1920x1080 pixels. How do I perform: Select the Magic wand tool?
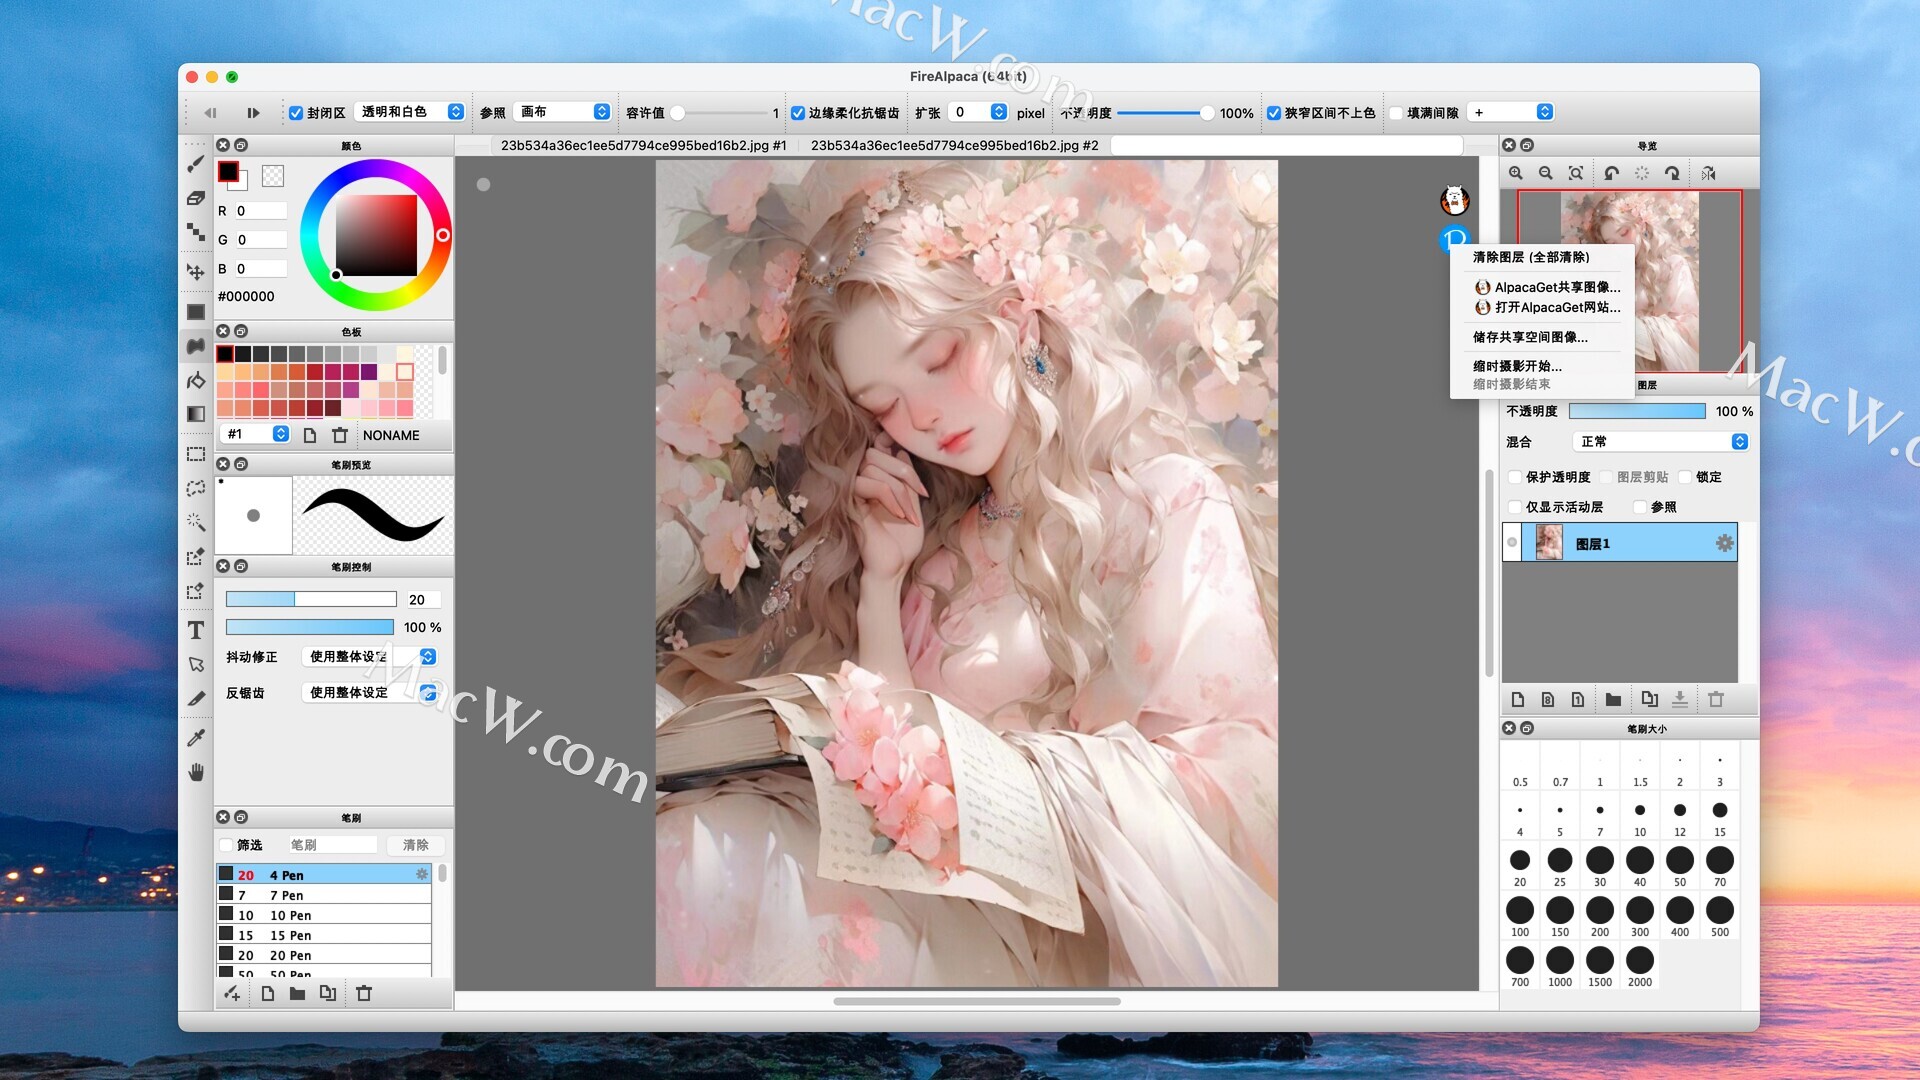[196, 522]
